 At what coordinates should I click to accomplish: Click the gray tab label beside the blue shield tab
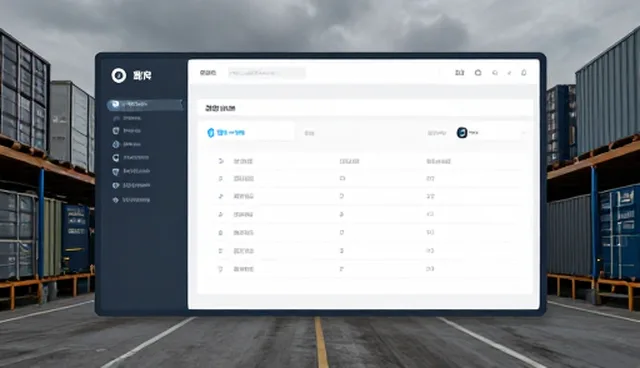pos(309,133)
